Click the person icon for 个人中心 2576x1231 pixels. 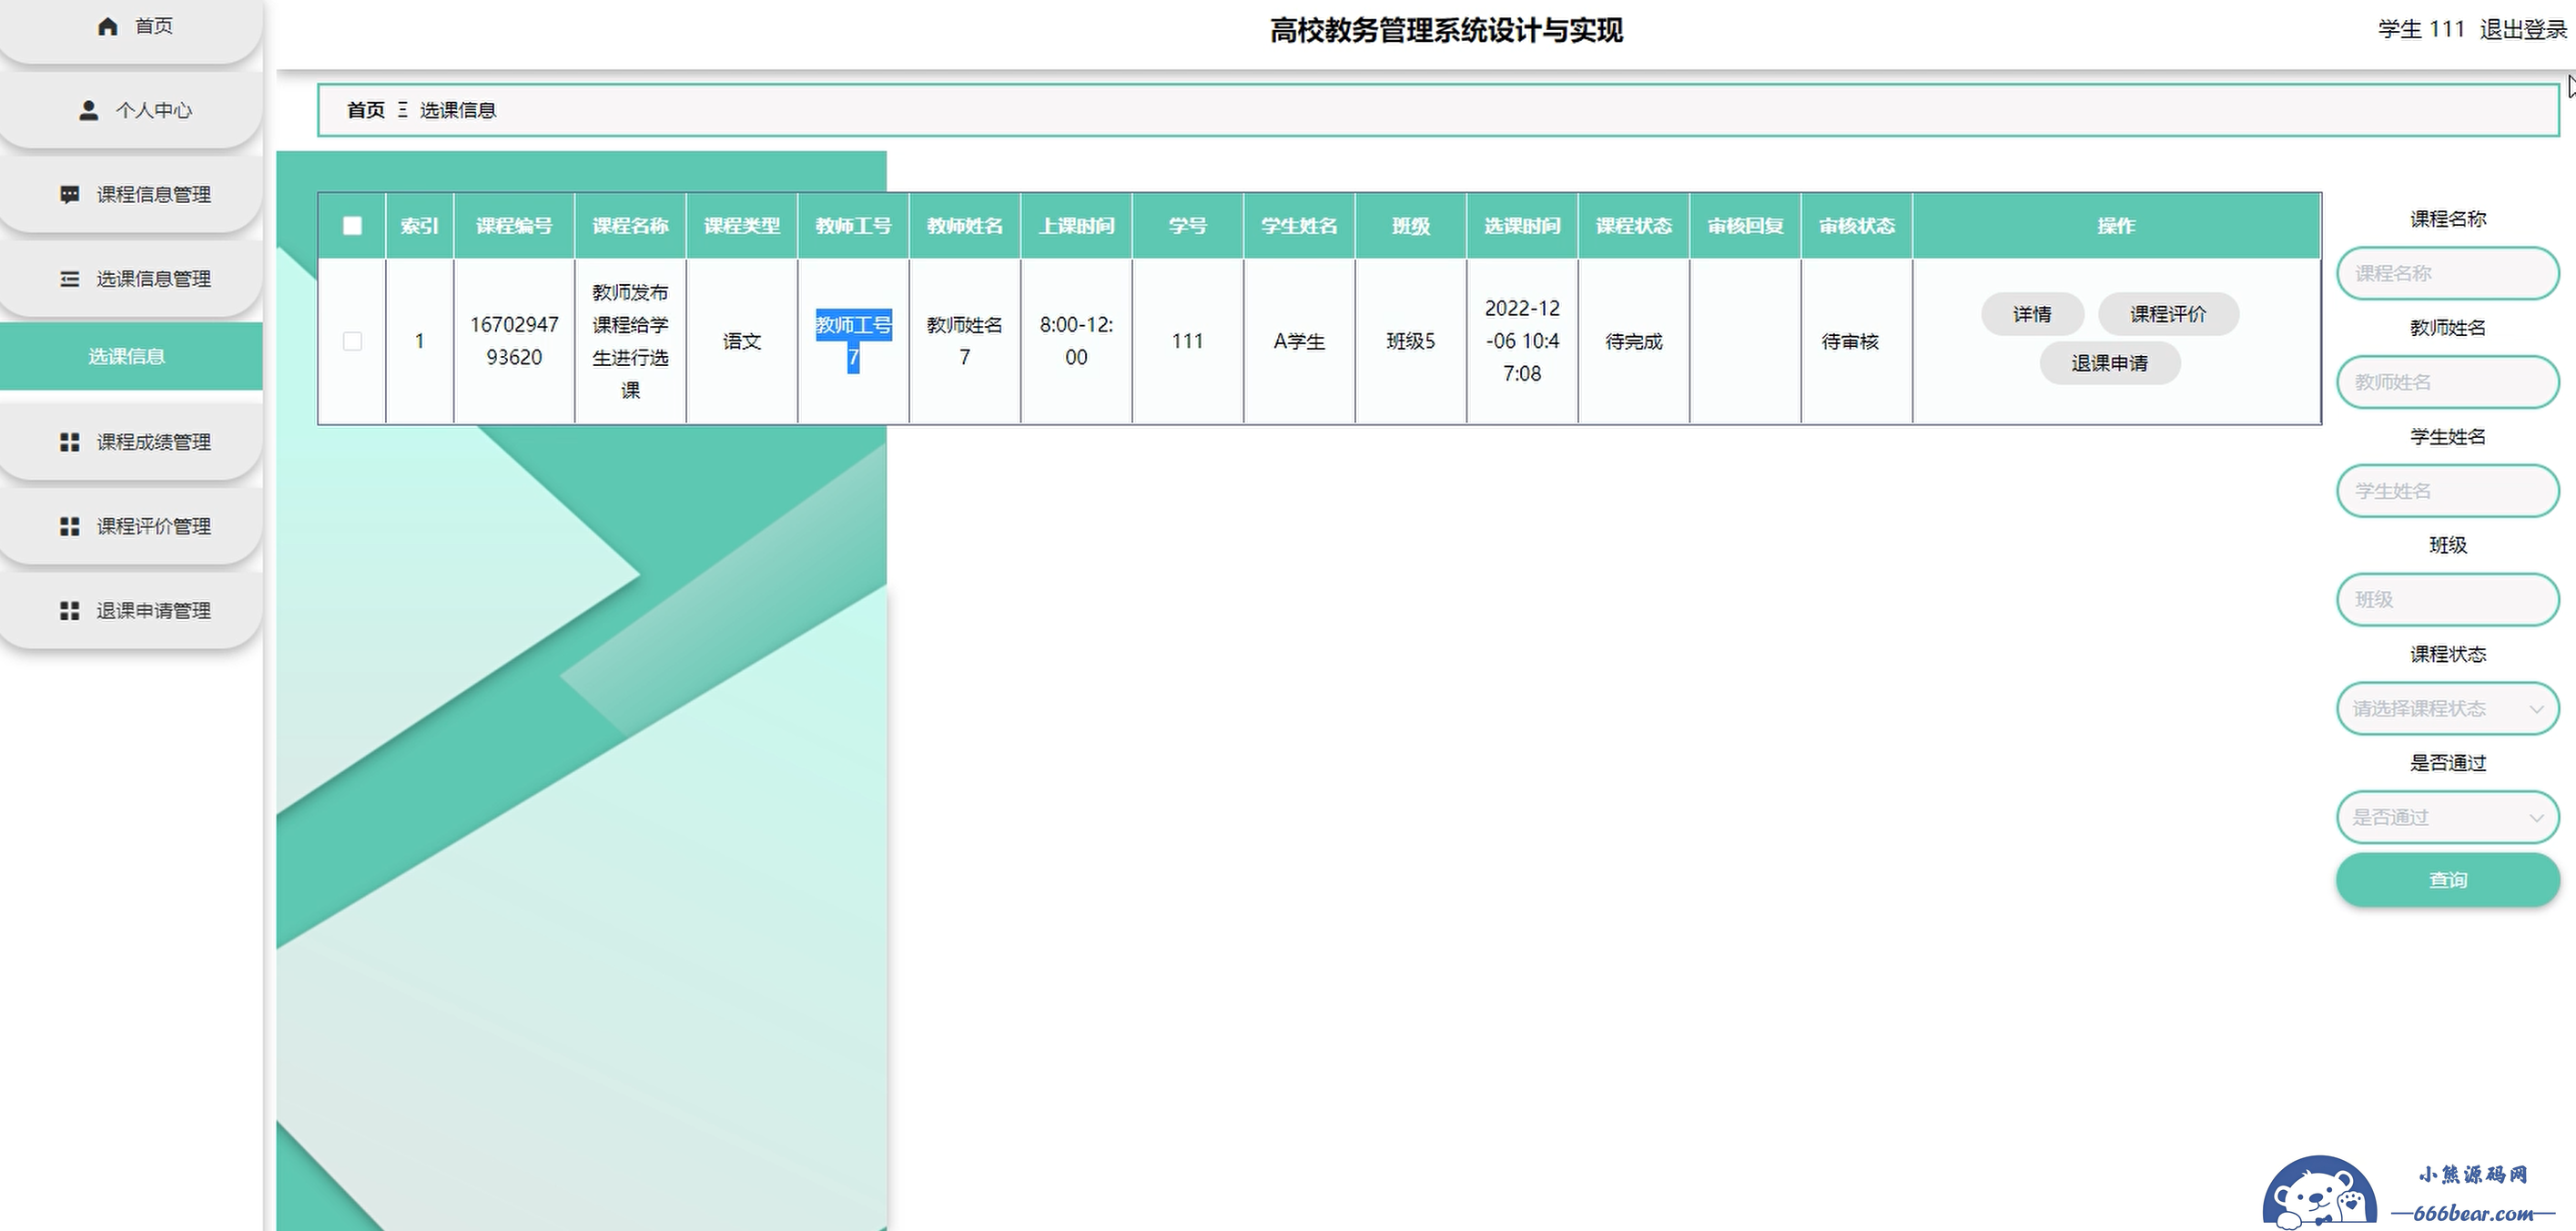(88, 110)
